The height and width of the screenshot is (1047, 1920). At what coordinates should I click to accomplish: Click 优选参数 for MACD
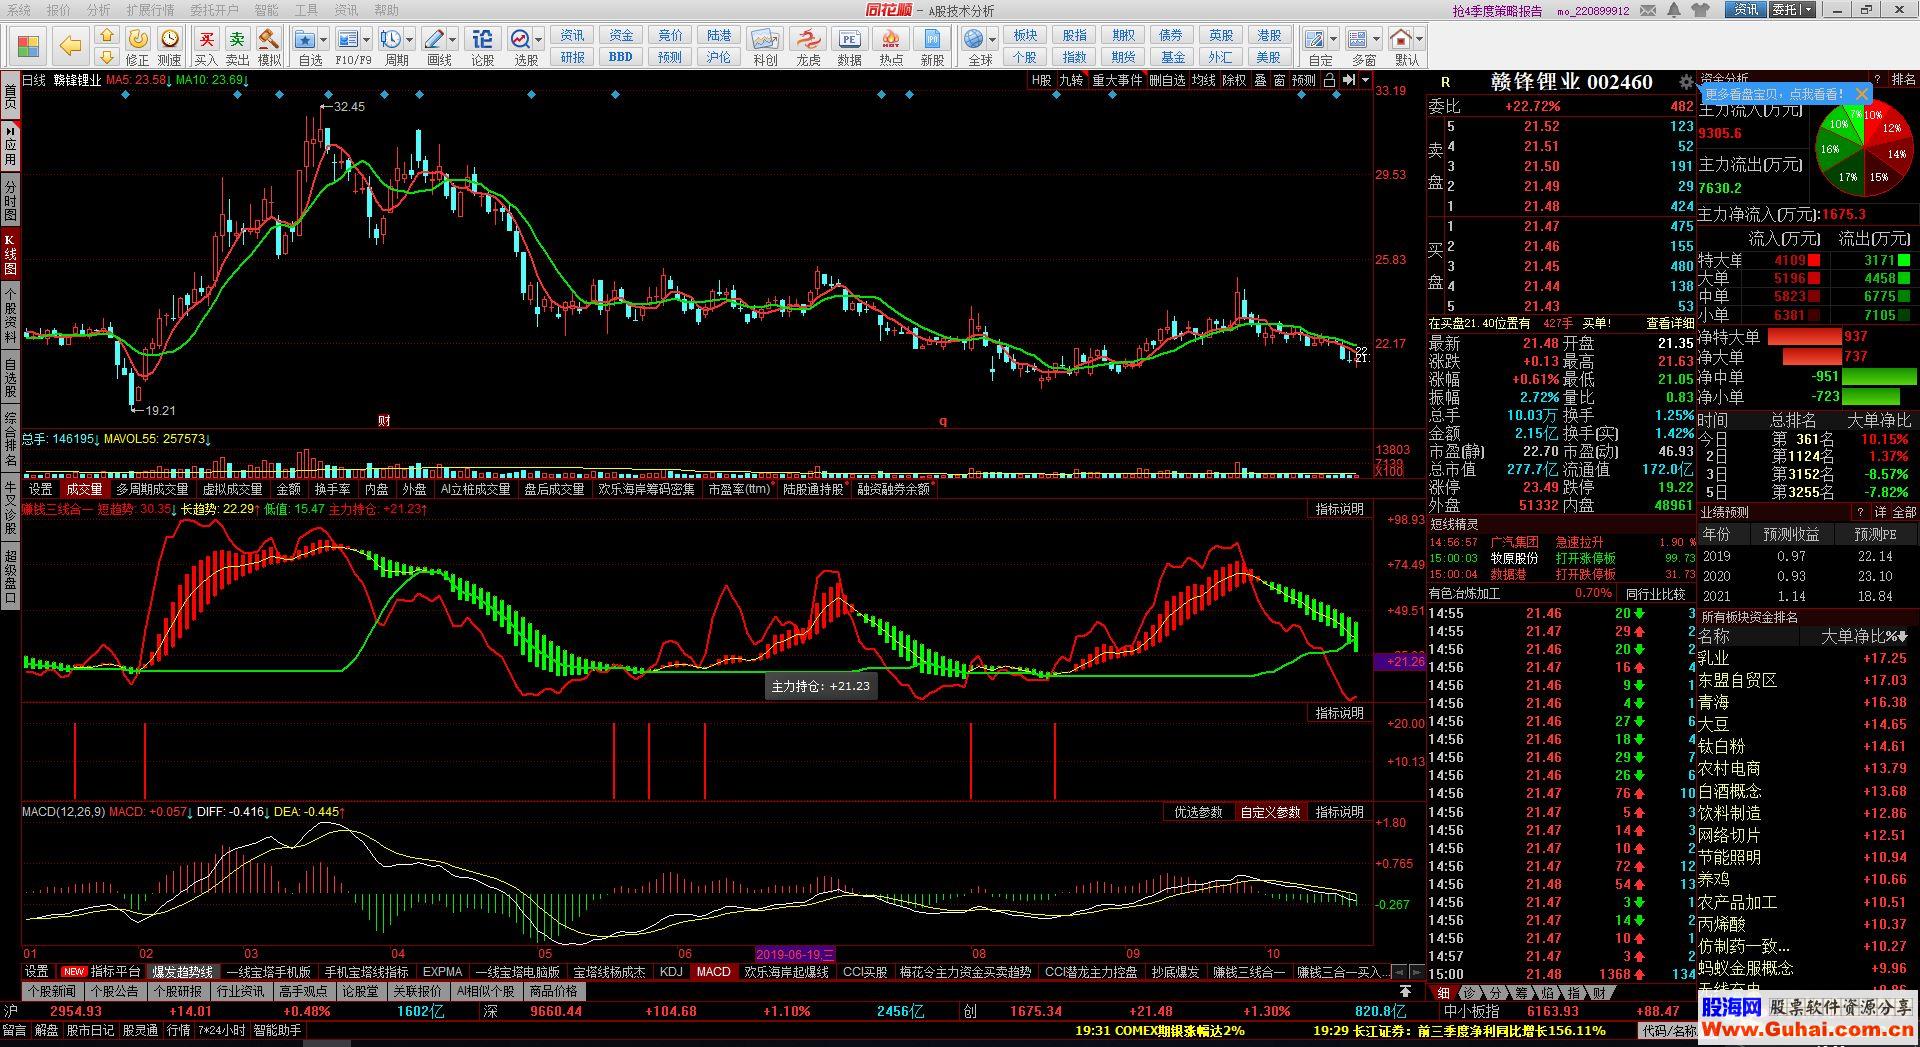(1198, 812)
